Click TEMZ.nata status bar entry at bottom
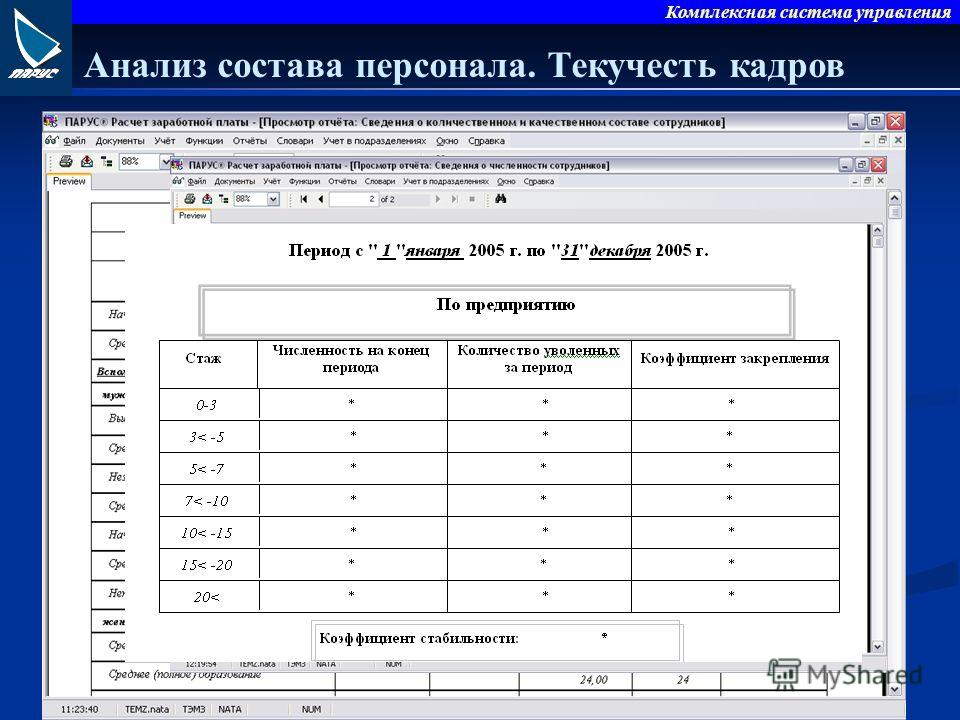The height and width of the screenshot is (720, 960). click(147, 709)
